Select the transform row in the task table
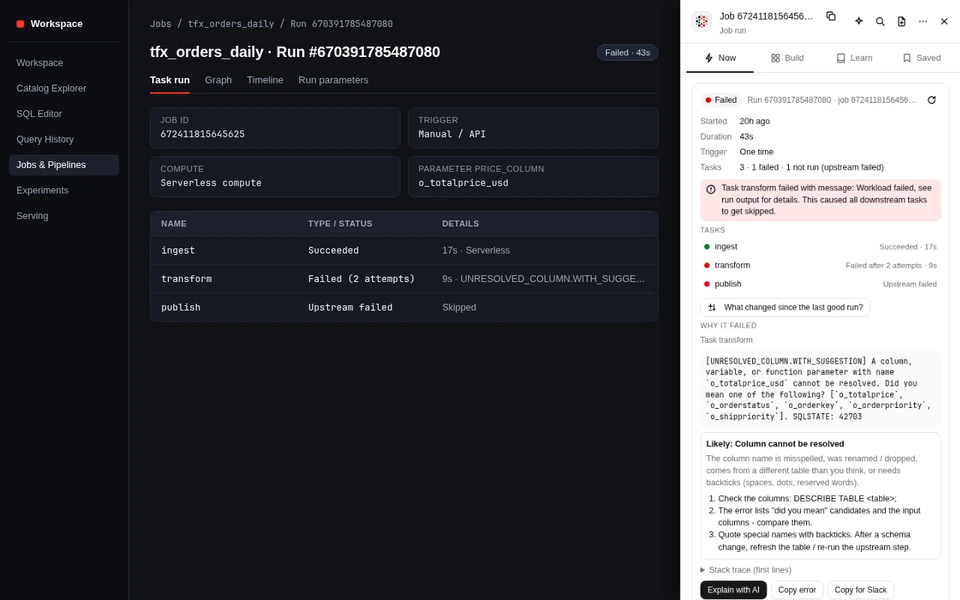 pos(404,279)
